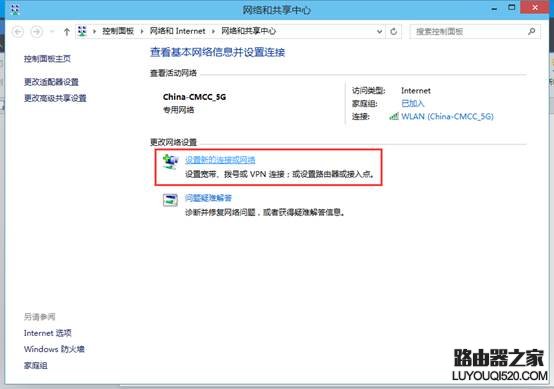Open the 问题疑难解答 troubleshooting link
The height and width of the screenshot is (389, 554).
[208, 198]
